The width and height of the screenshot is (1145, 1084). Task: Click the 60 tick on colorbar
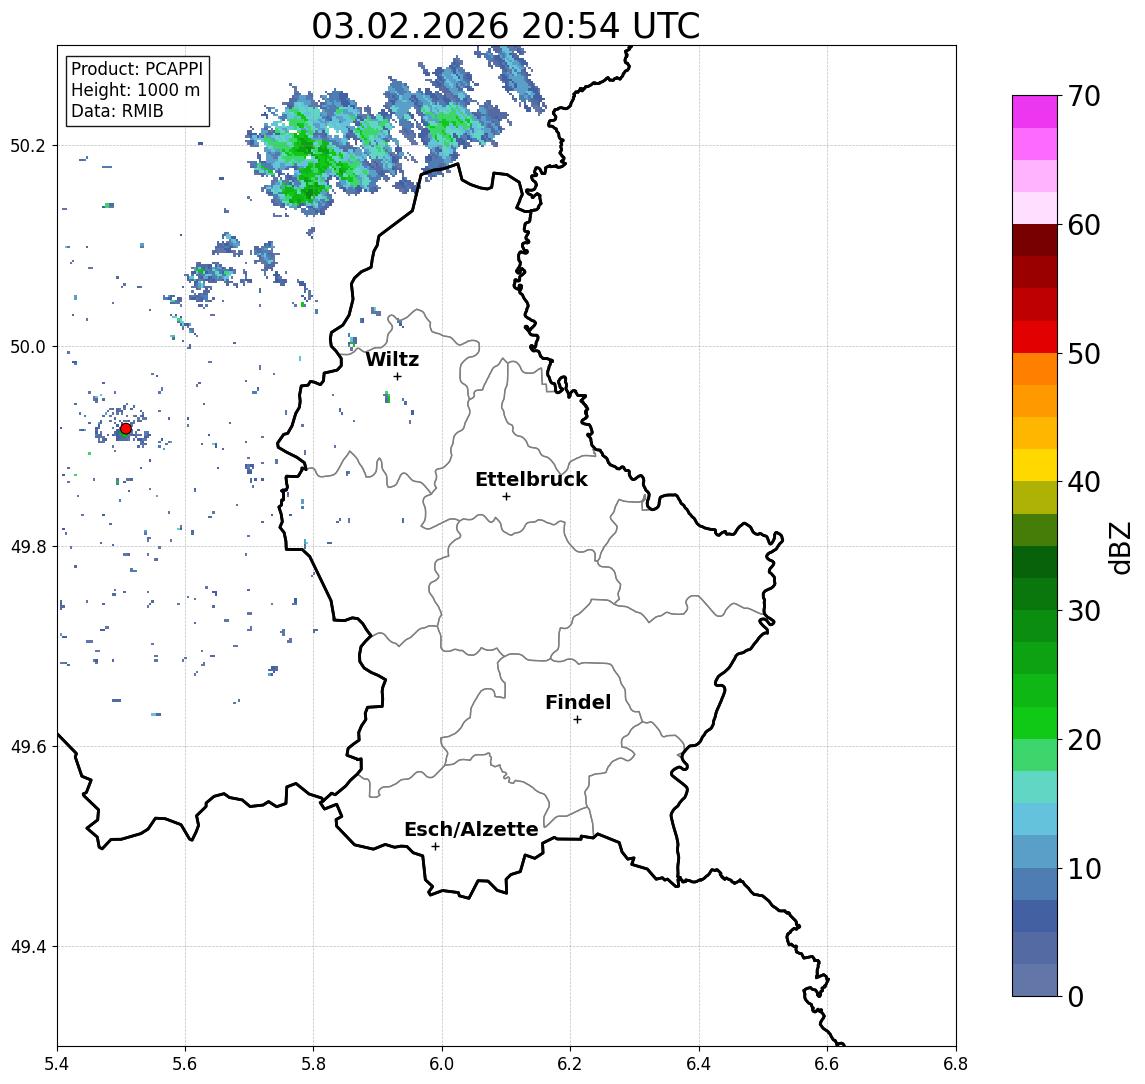(x=1084, y=225)
